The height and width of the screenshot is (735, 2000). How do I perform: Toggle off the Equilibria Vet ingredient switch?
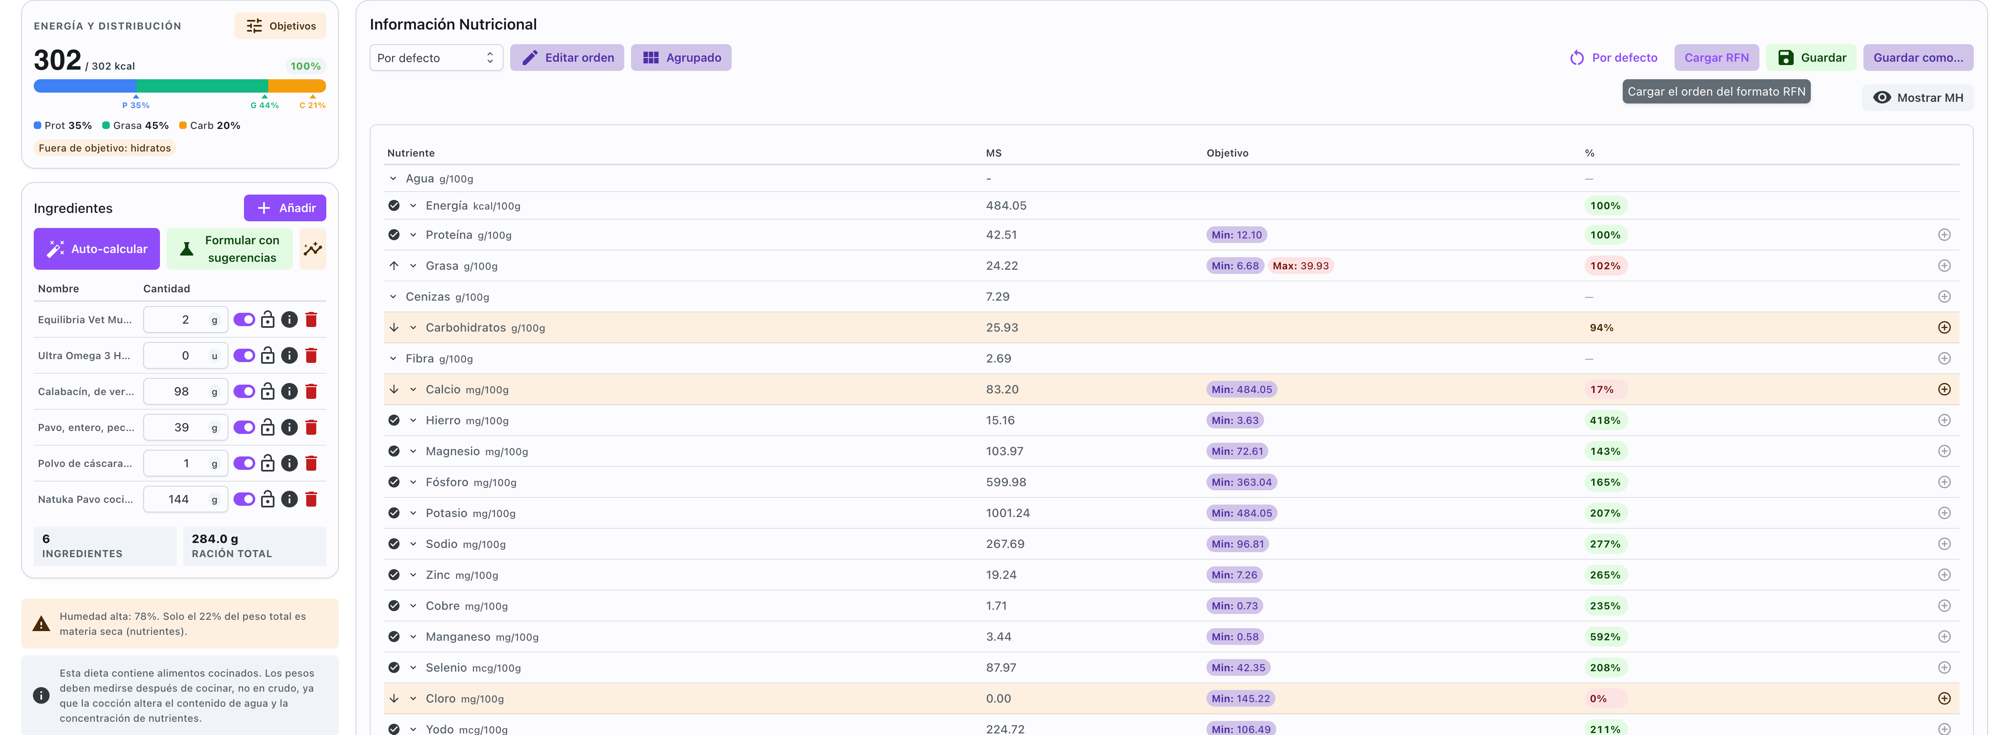(244, 320)
